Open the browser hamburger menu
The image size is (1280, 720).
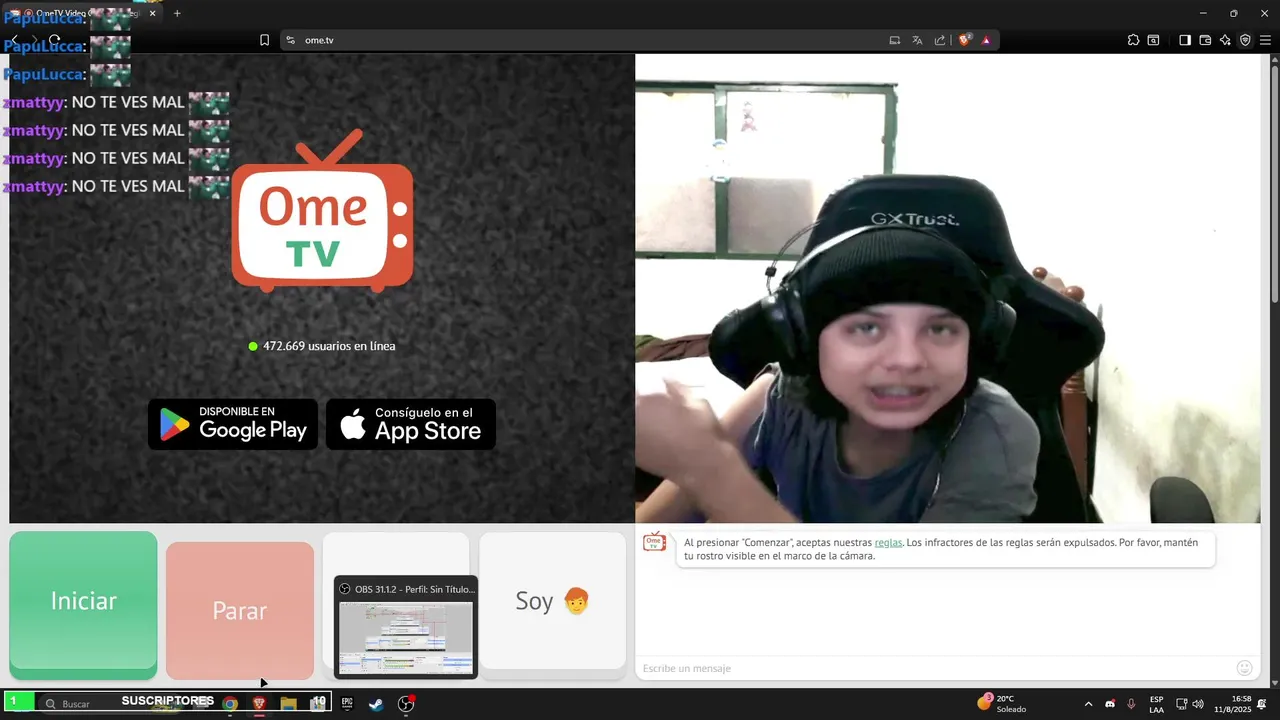point(1265,40)
